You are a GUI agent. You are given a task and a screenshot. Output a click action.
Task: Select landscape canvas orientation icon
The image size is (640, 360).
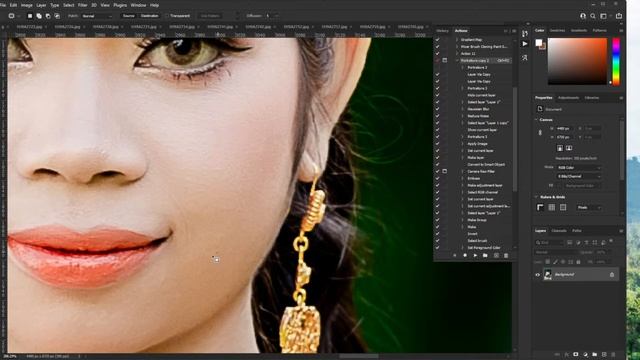(x=569, y=148)
